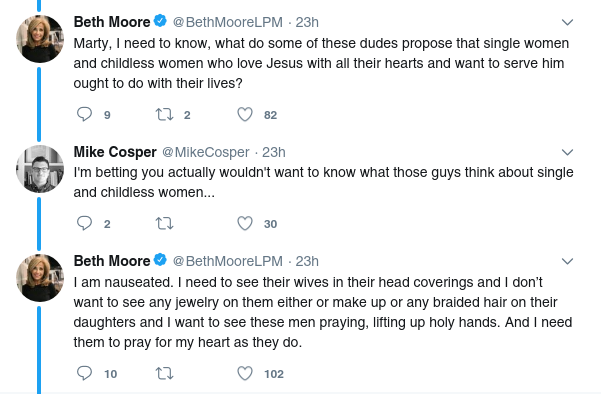Expand the menu chevron on Mike Cosper's tweet
The width and height of the screenshot is (601, 394).
pyautogui.click(x=567, y=152)
